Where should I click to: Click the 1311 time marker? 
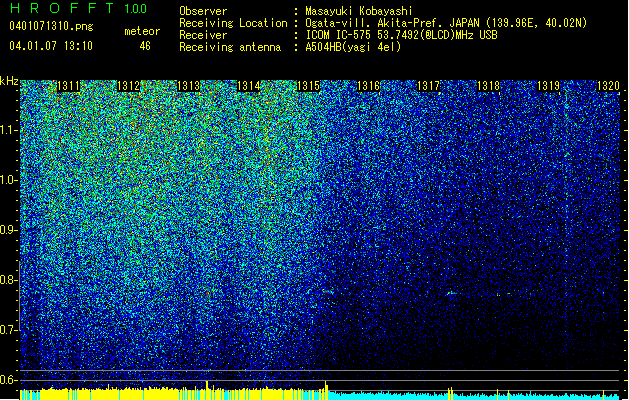[x=69, y=86]
